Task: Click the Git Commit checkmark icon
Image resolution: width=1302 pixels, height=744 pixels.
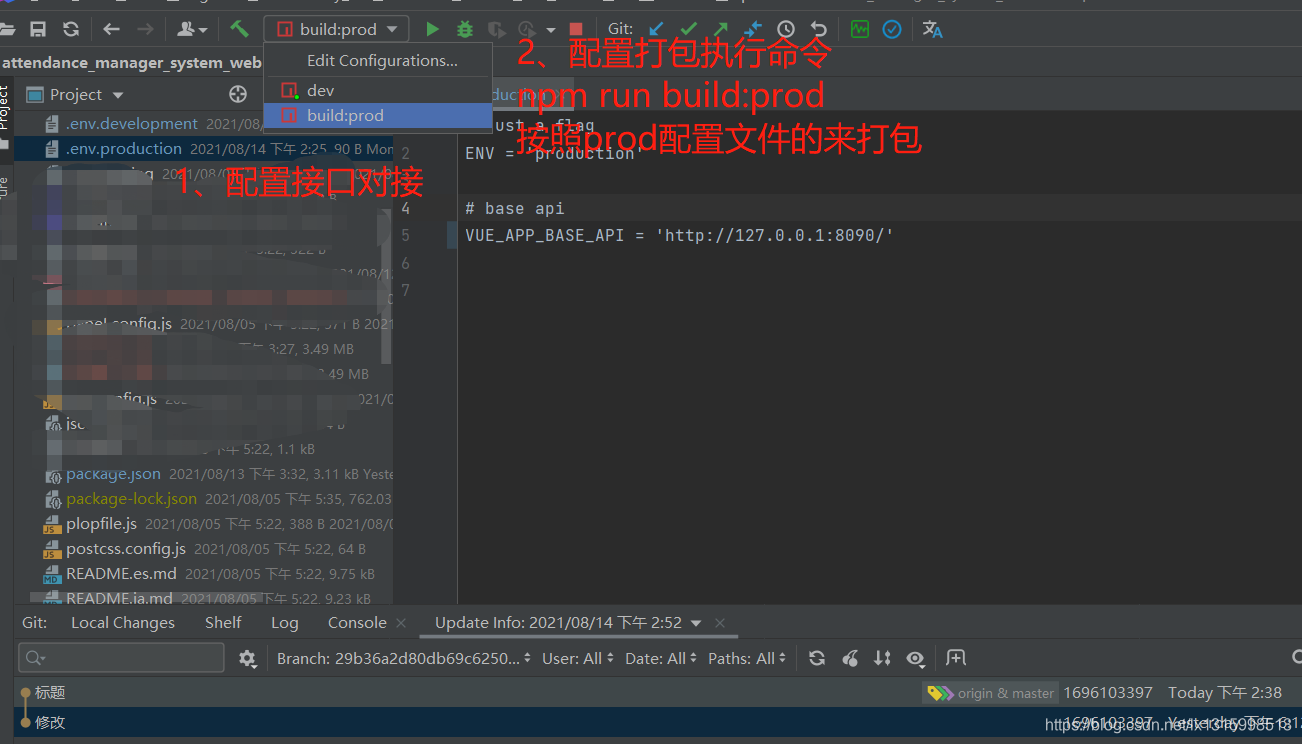Action: (x=689, y=29)
